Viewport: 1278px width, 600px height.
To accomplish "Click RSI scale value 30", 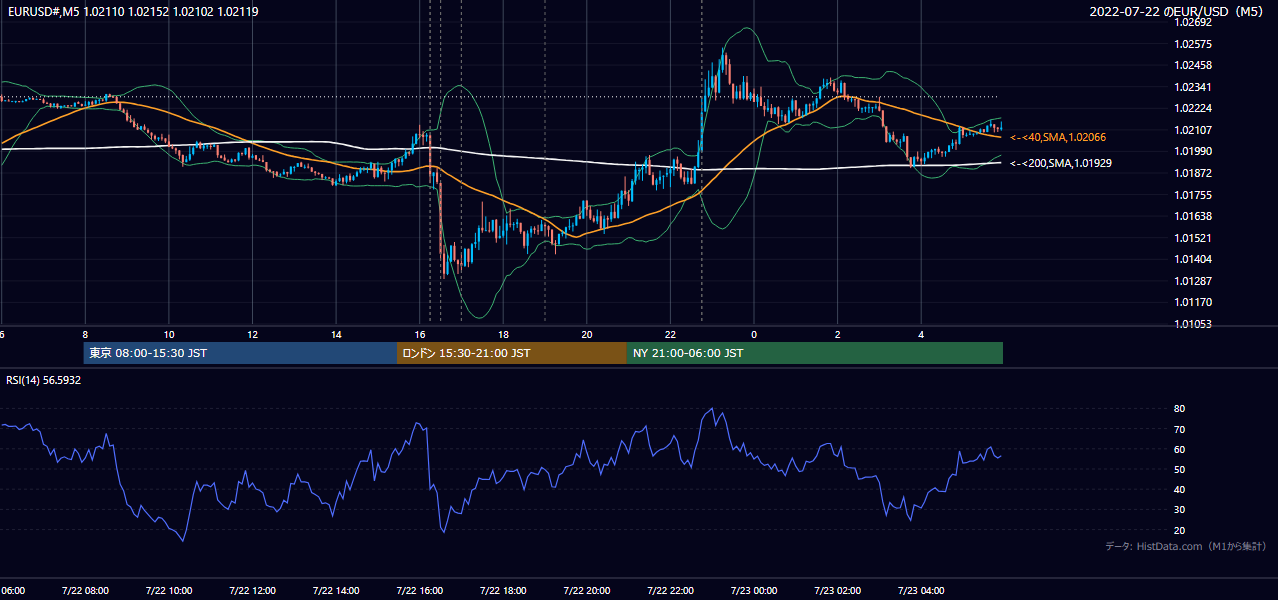I will 1180,510.
